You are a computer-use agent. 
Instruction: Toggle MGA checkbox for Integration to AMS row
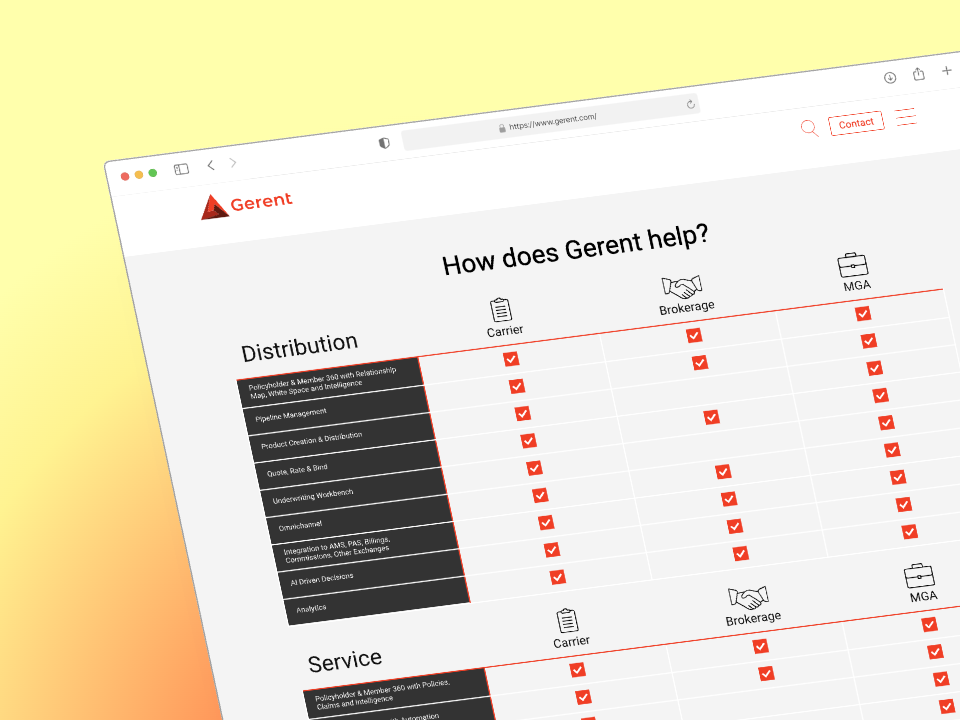pyautogui.click(x=898, y=477)
